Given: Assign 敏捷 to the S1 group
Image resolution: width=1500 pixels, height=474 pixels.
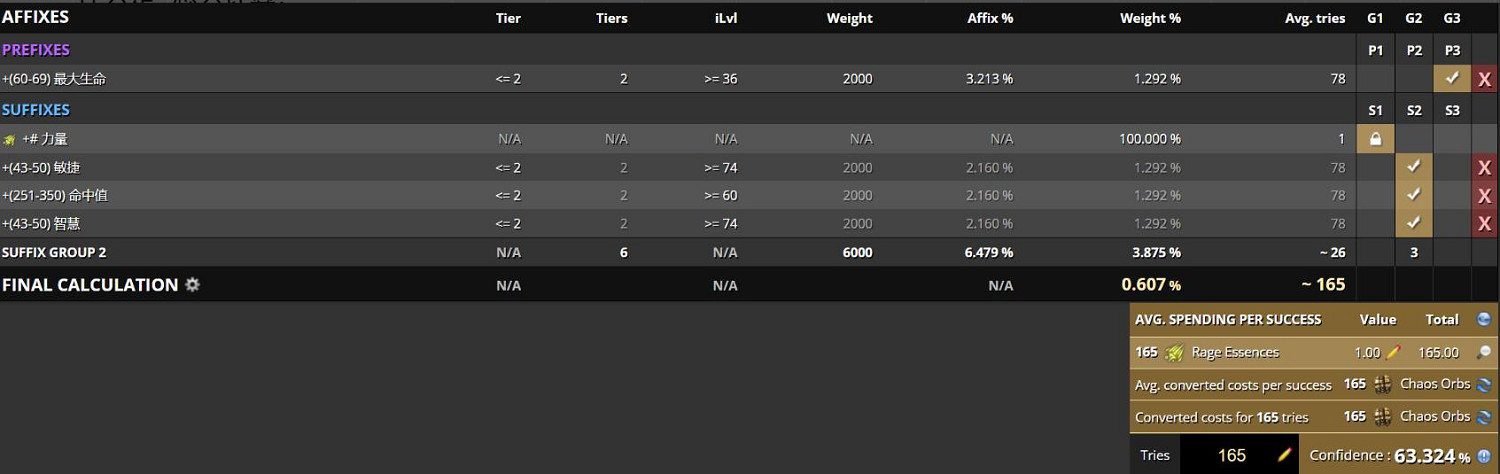Looking at the screenshot, I should pos(1375,167).
